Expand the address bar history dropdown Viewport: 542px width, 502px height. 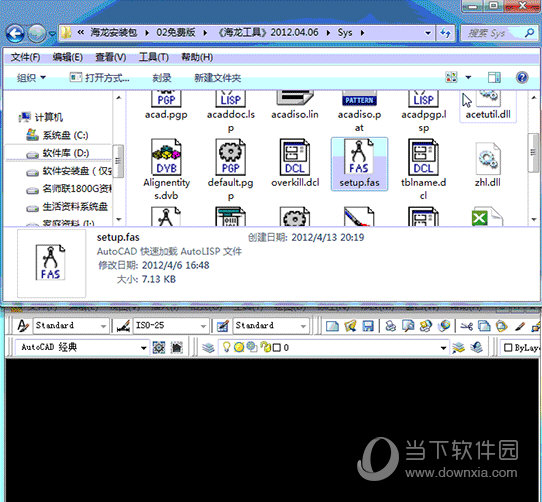pyautogui.click(x=428, y=33)
